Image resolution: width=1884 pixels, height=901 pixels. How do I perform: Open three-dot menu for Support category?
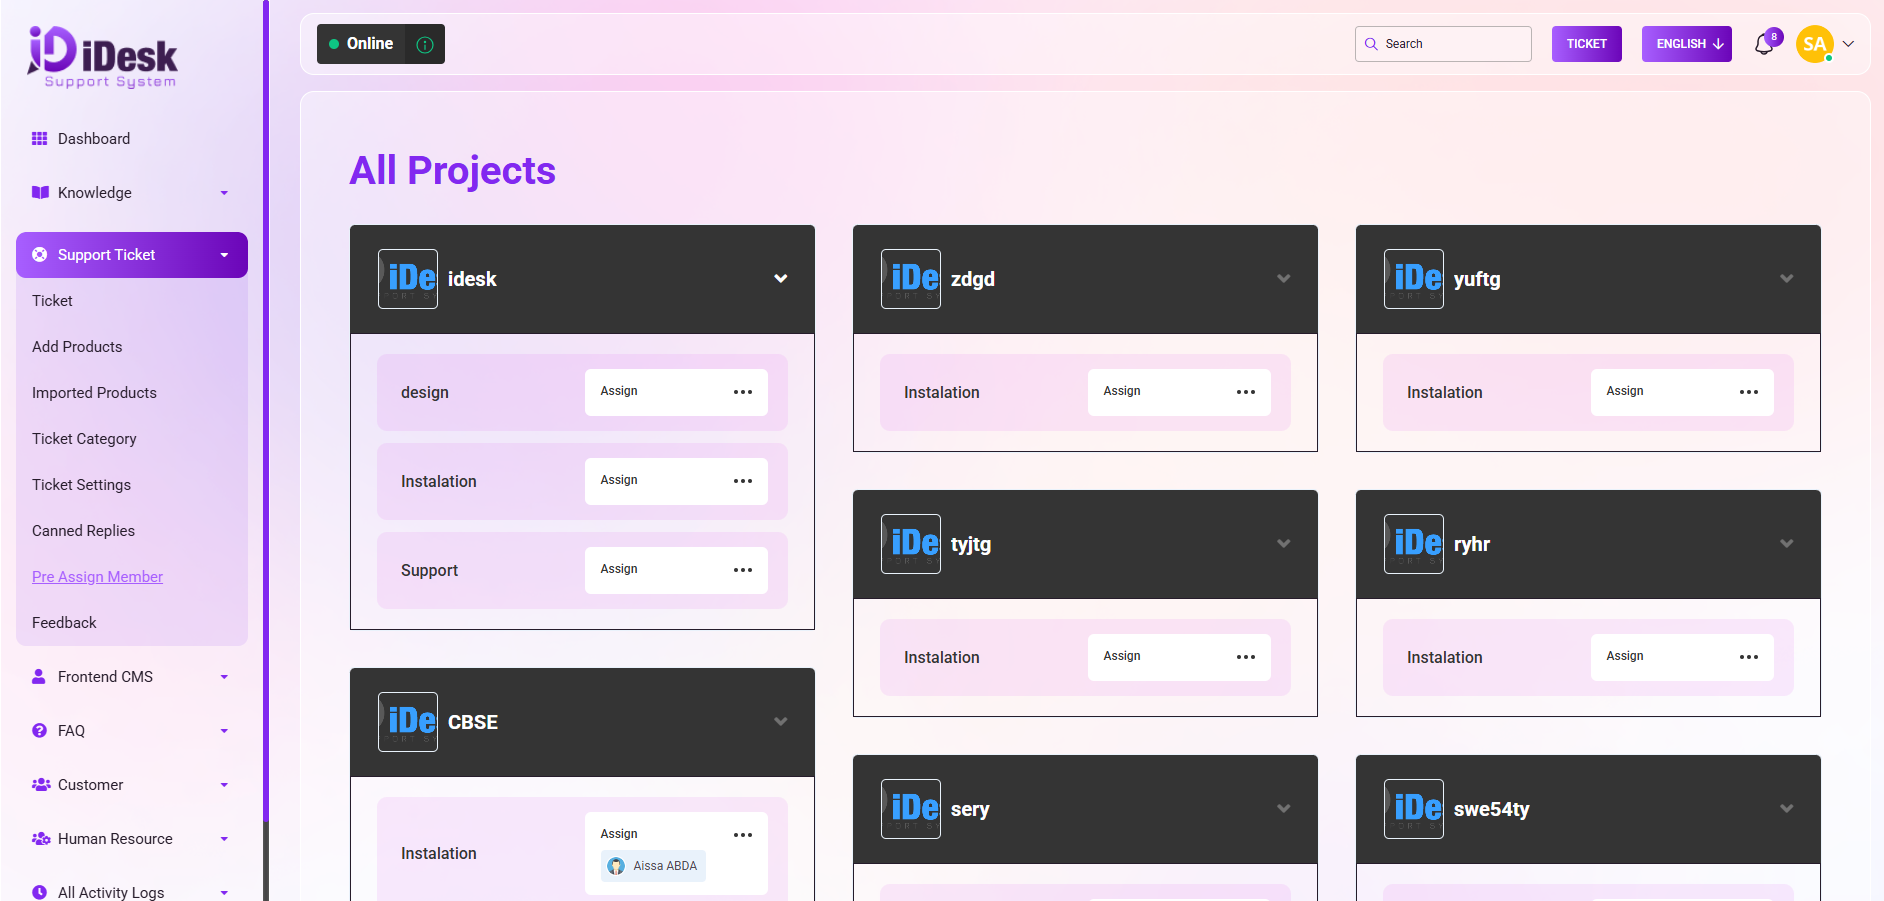(x=742, y=570)
